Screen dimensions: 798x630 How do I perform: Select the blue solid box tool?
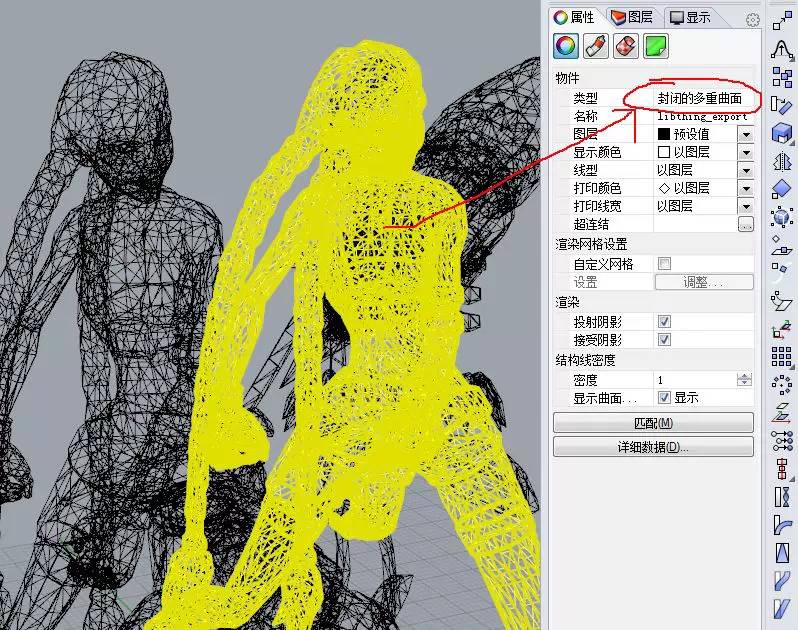(x=782, y=132)
